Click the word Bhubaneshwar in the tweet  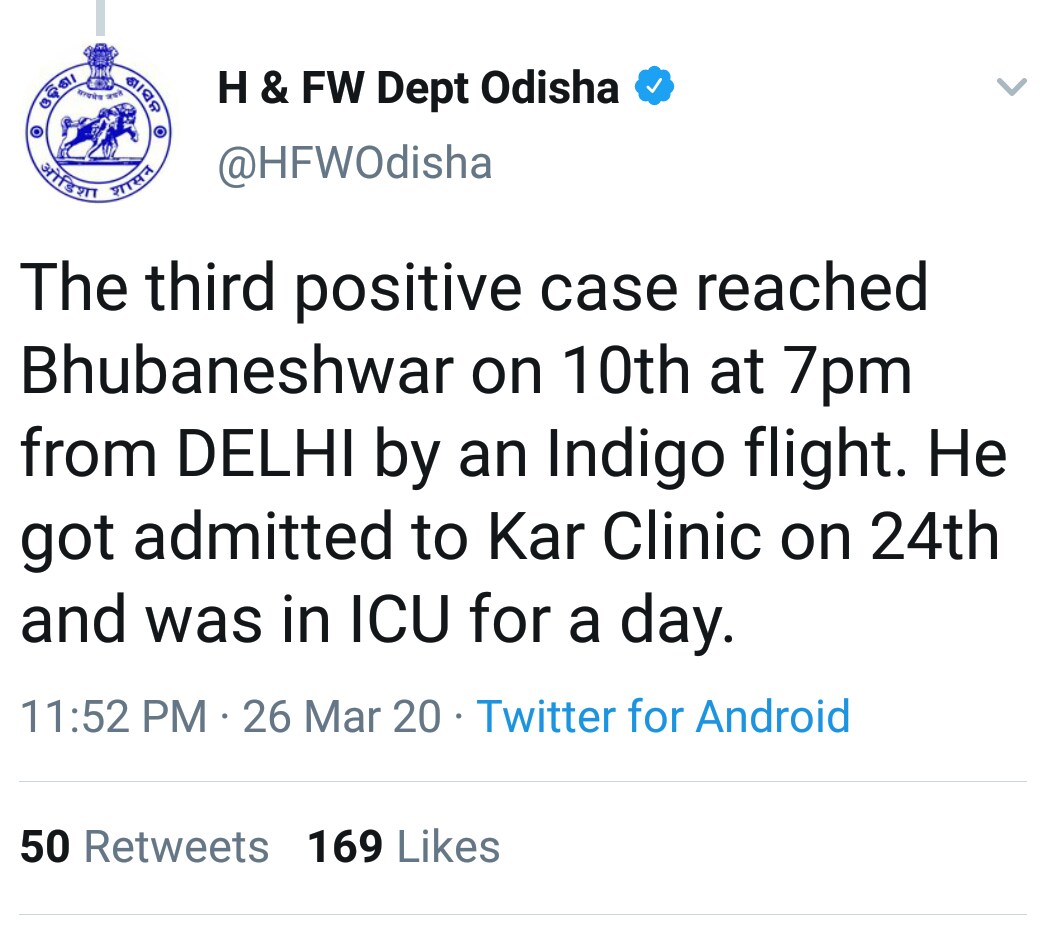[238, 371]
